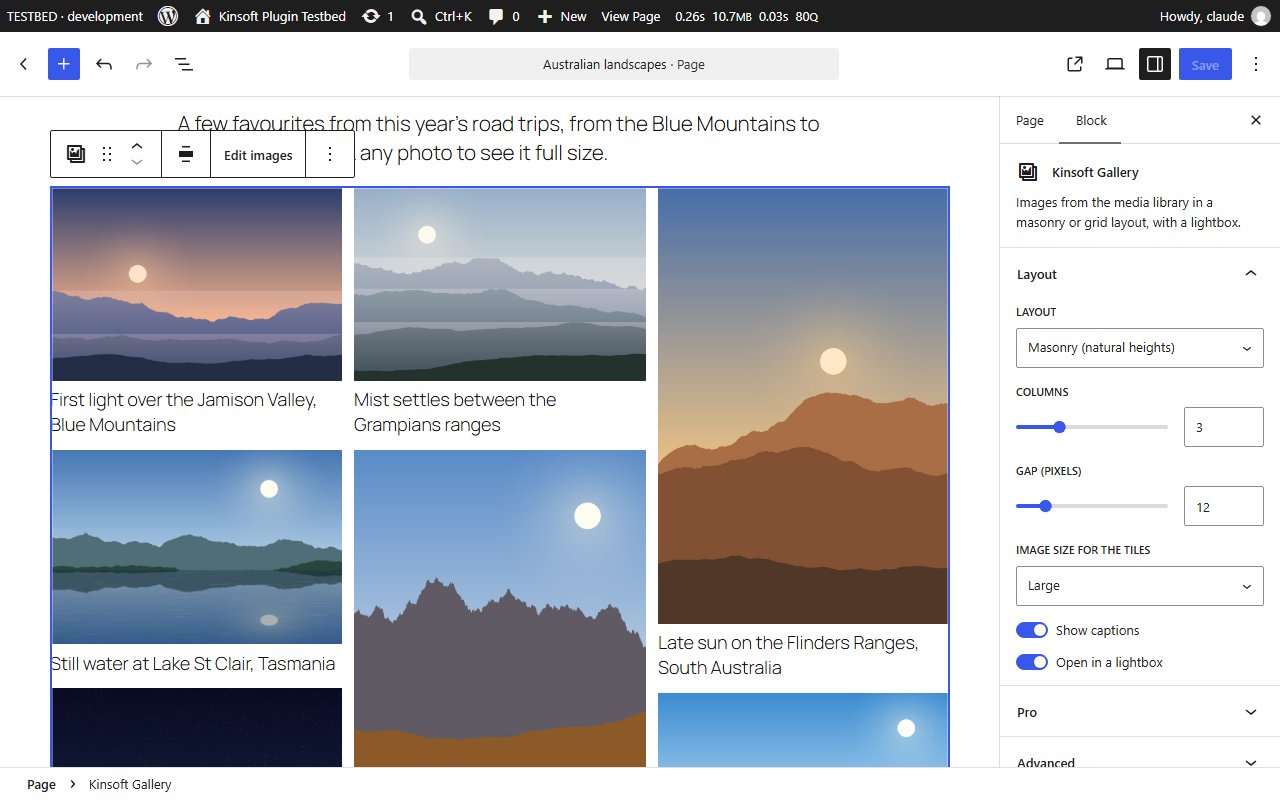Screen dimensions: 1280x800
Task: Click the Gap pixels number field
Action: [x=1224, y=506]
